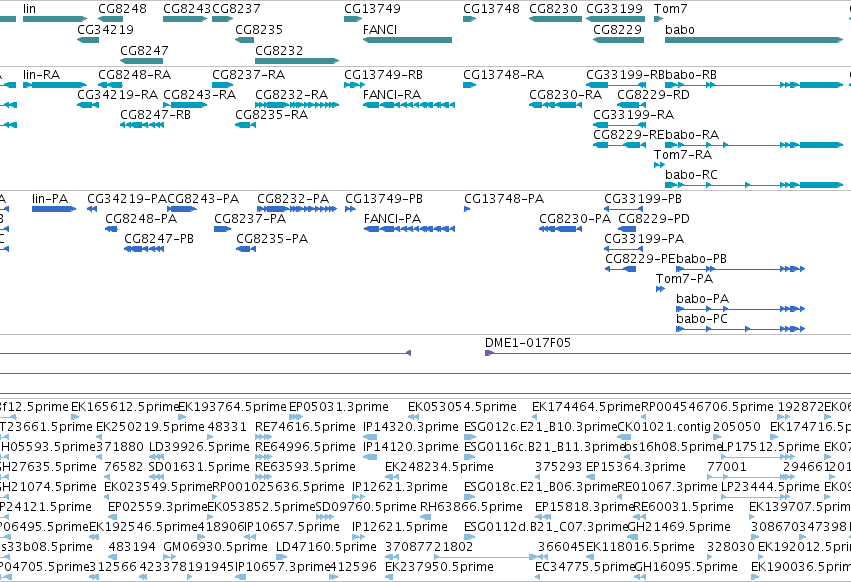Select the Tom7 gene label
851x582 pixels.
click(670, 9)
